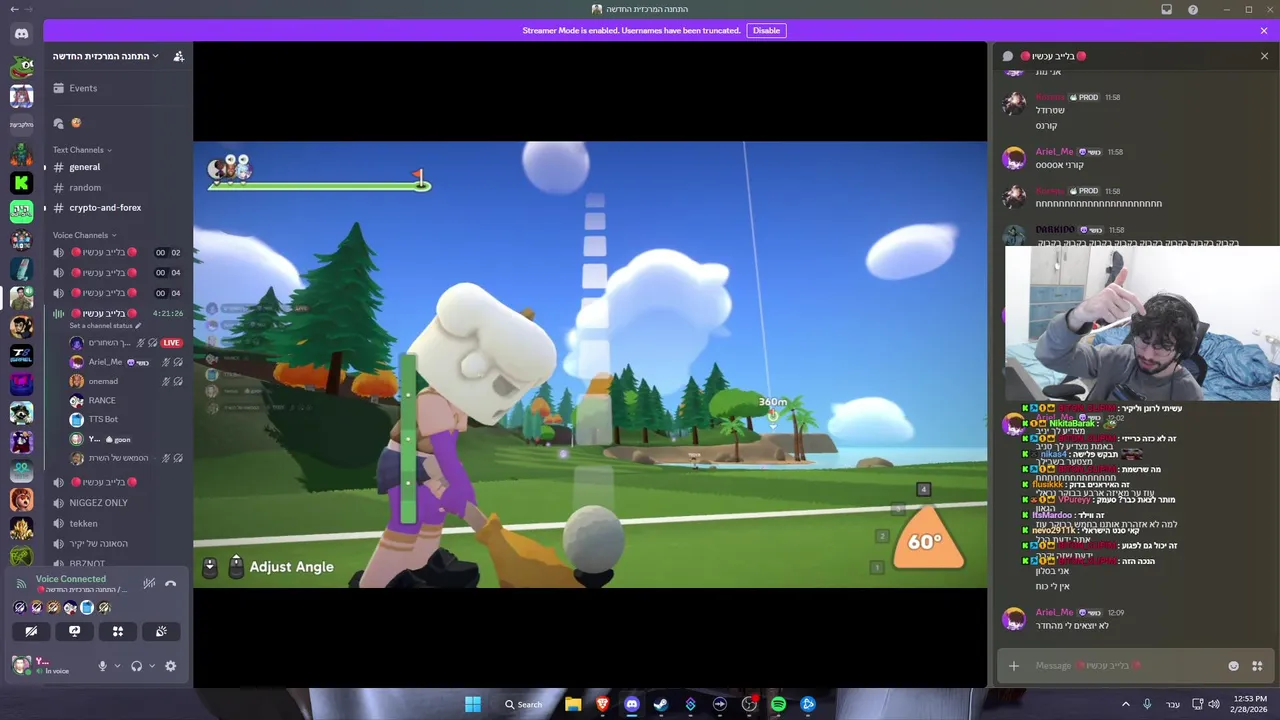Close the voice channel chat panel
The height and width of the screenshot is (720, 1280).
(1264, 56)
